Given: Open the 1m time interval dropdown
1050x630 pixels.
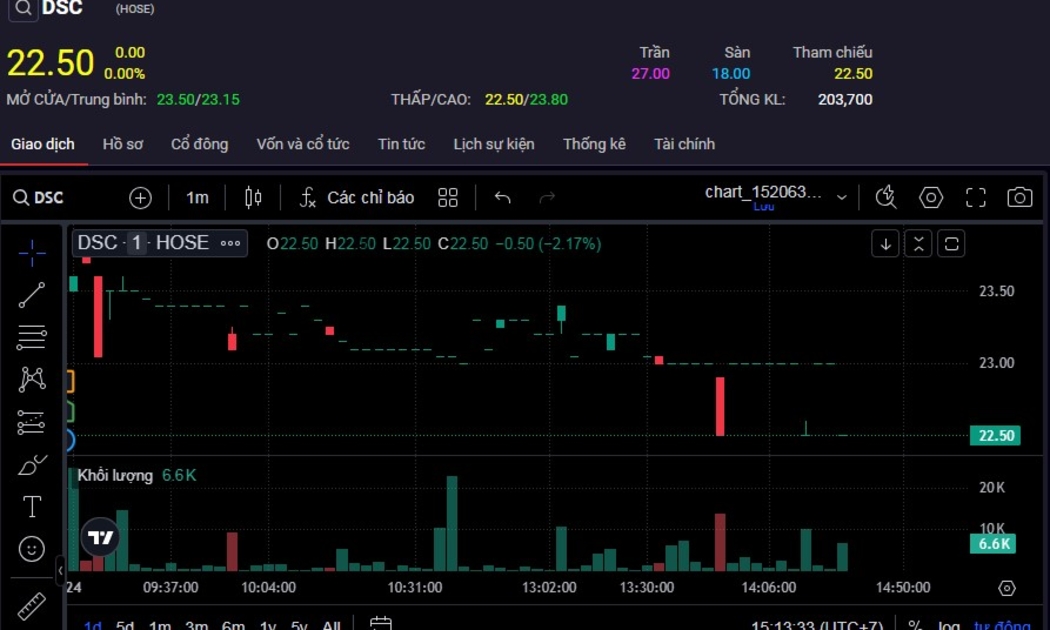Looking at the screenshot, I should (x=197, y=198).
